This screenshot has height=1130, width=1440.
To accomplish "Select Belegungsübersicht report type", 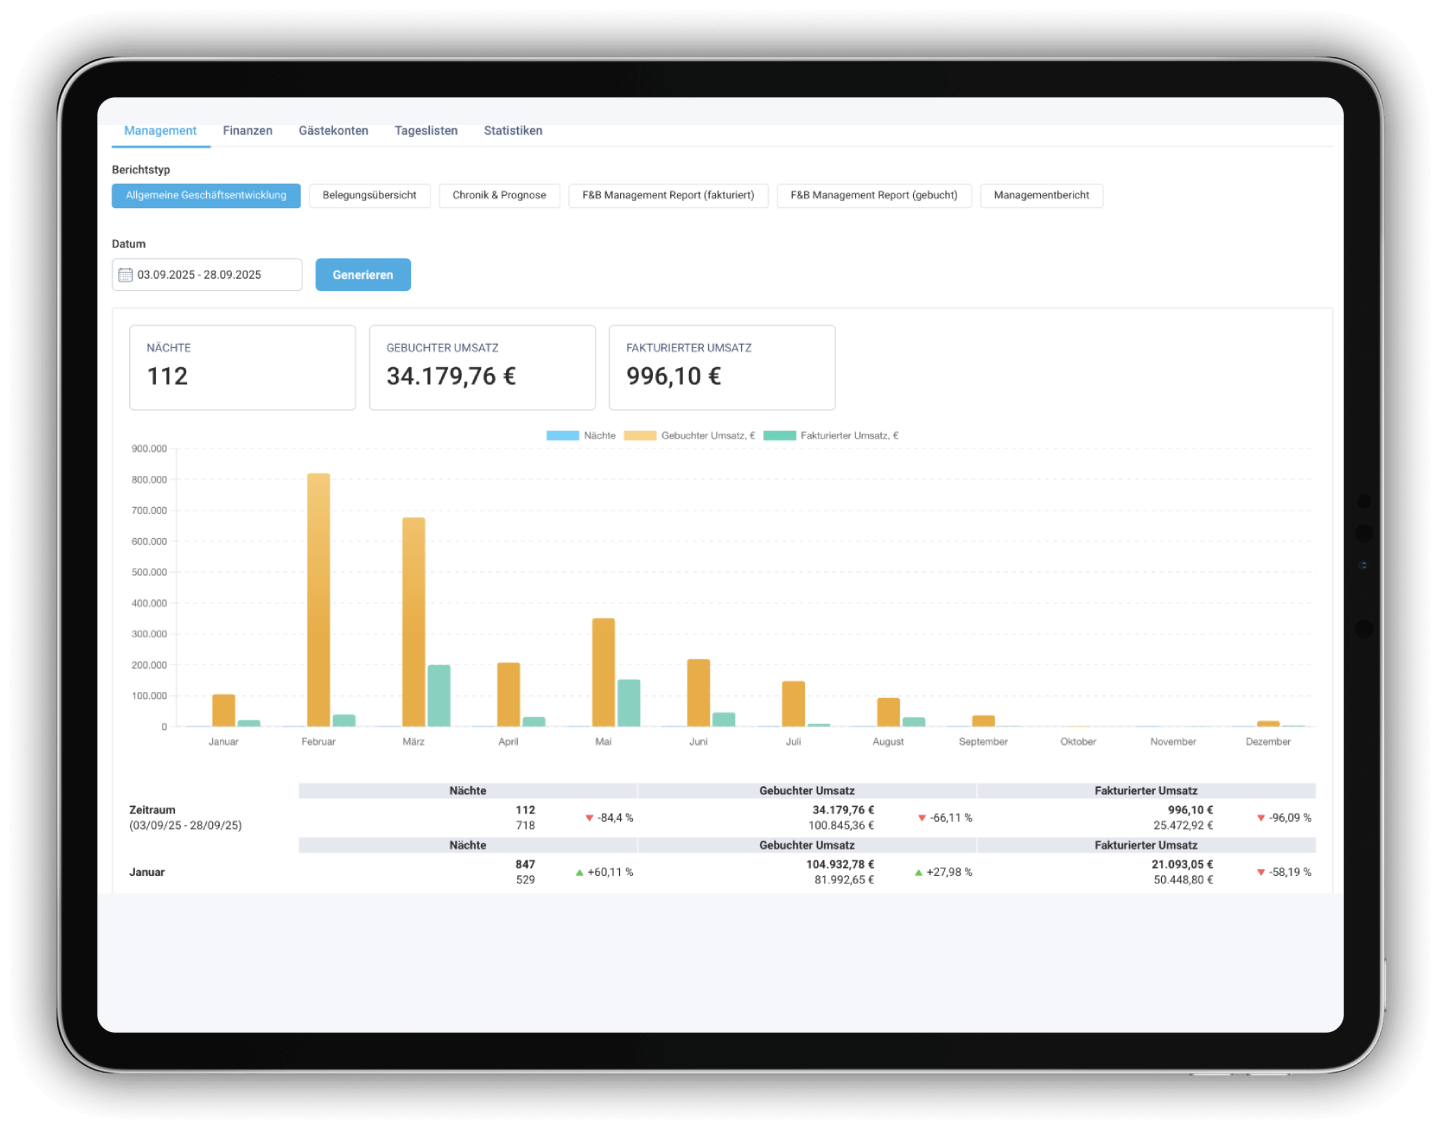I will (369, 196).
